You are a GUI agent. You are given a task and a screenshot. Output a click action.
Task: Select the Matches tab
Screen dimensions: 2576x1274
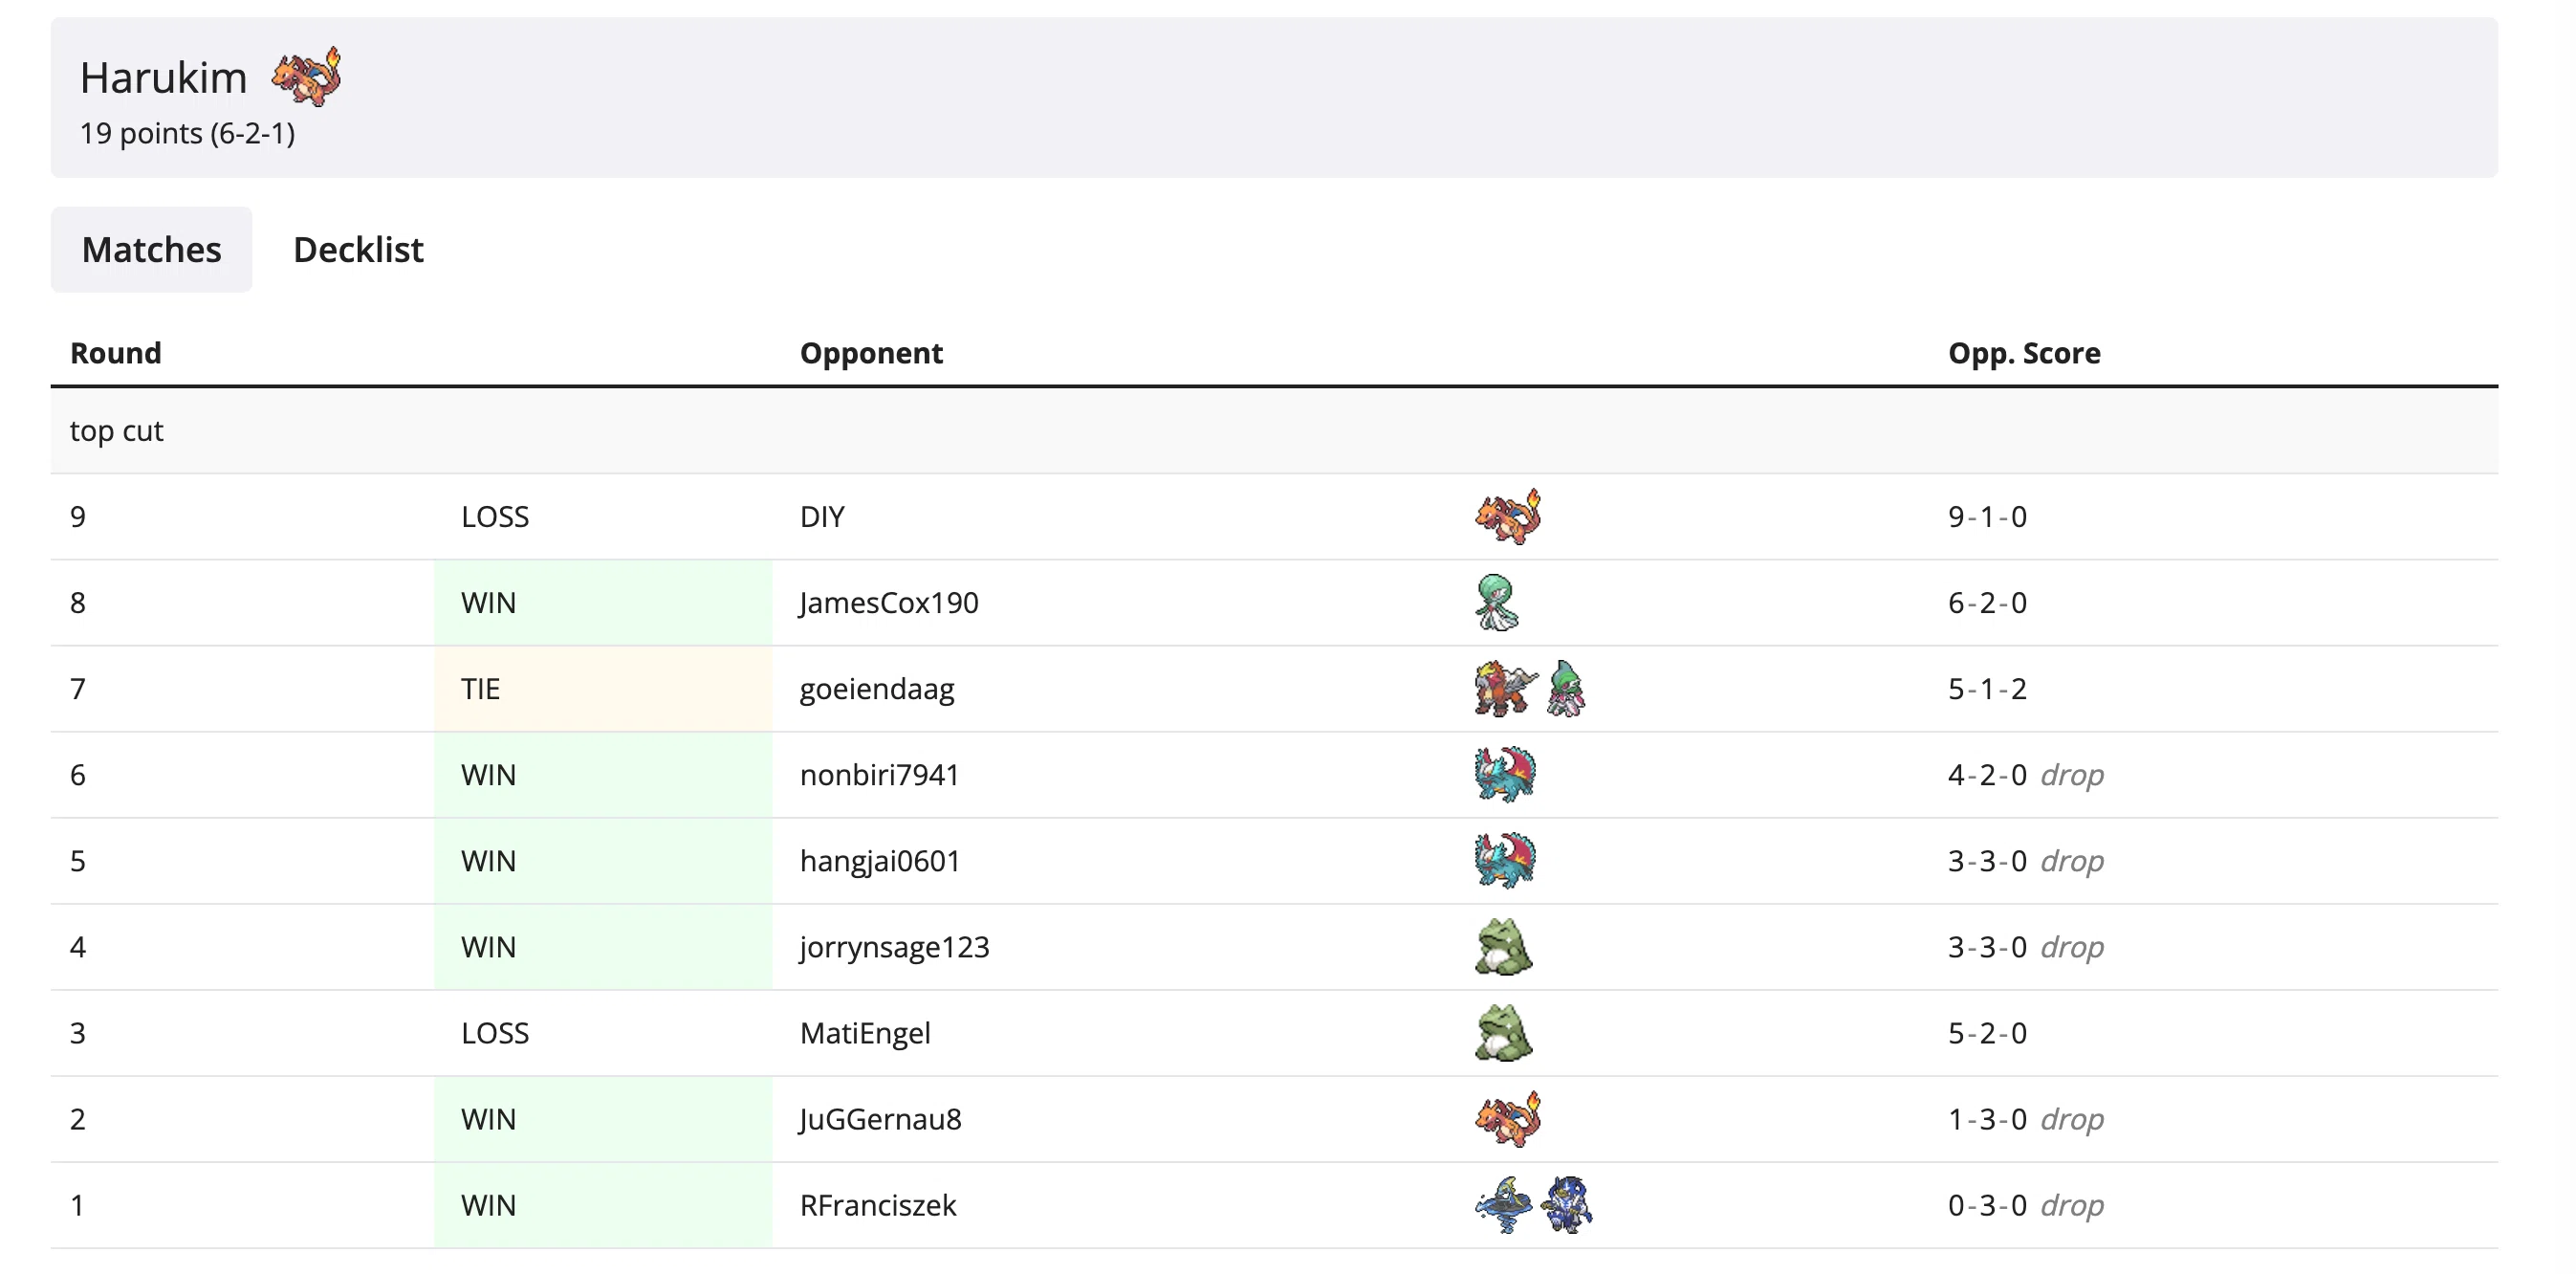[x=151, y=249]
